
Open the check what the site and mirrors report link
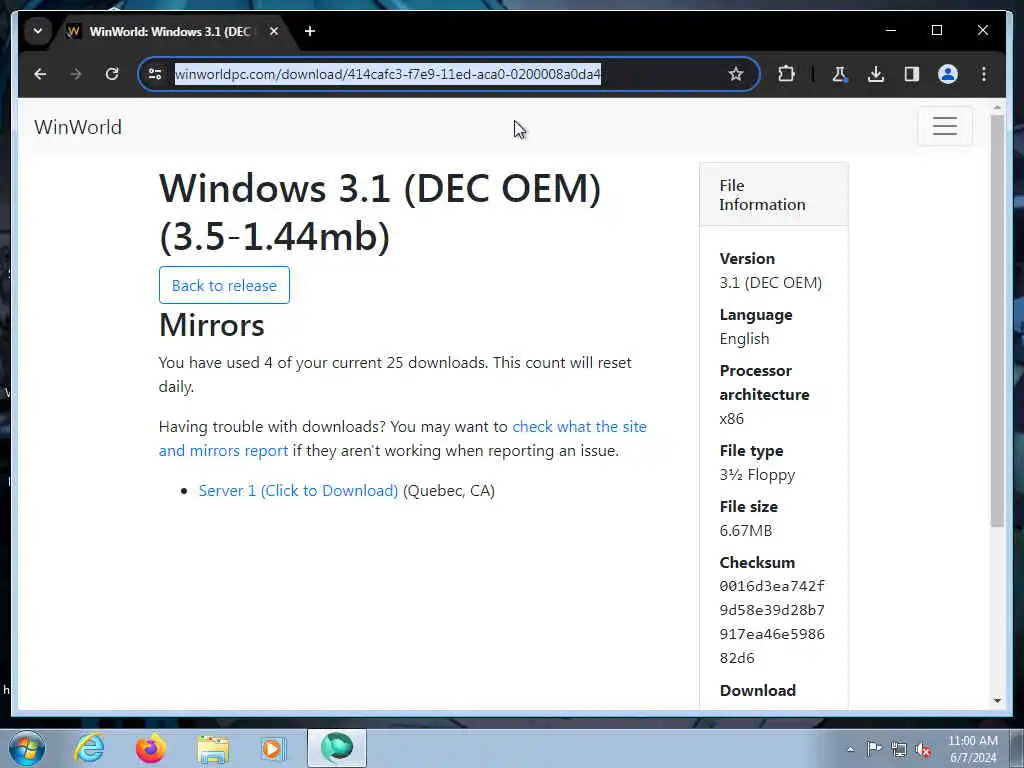(402, 438)
